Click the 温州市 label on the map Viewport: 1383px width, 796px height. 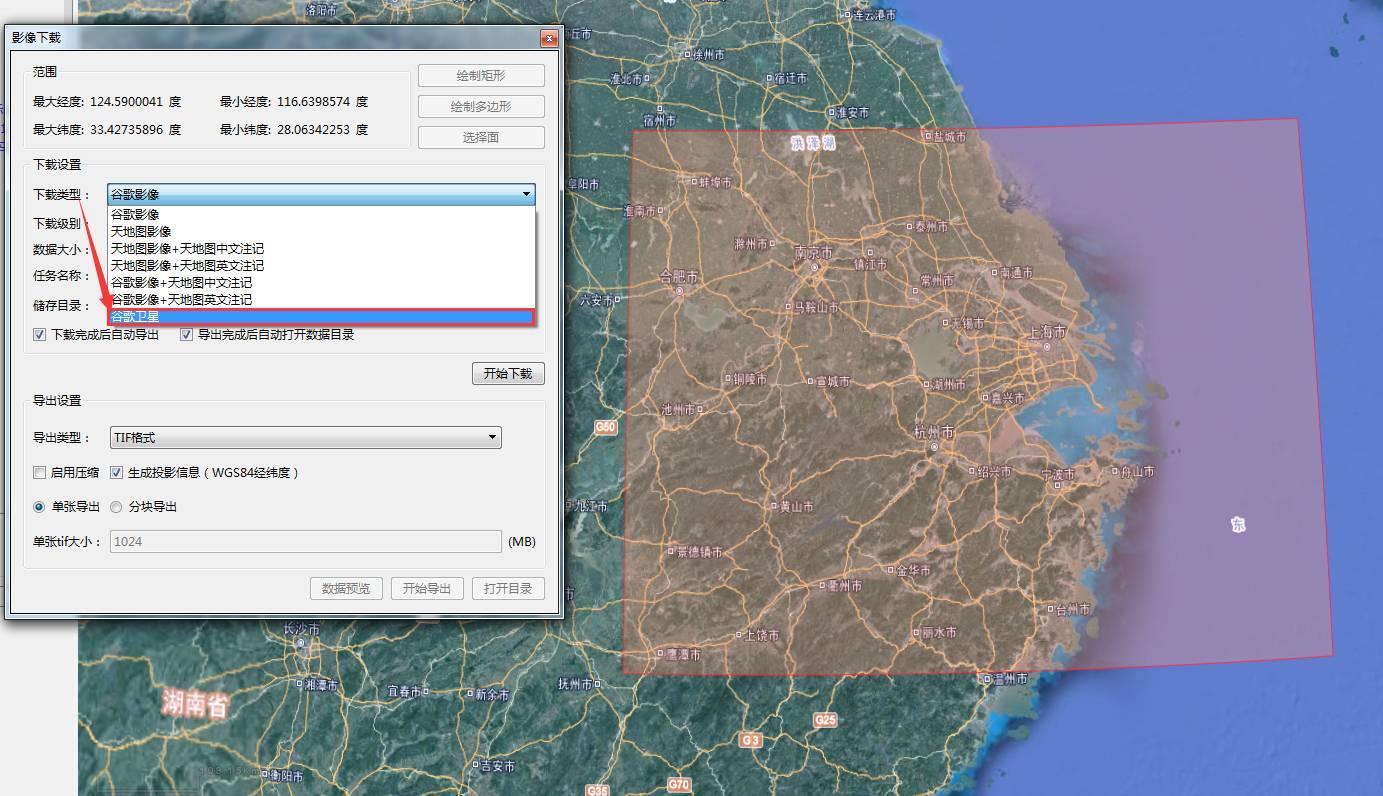(1011, 678)
